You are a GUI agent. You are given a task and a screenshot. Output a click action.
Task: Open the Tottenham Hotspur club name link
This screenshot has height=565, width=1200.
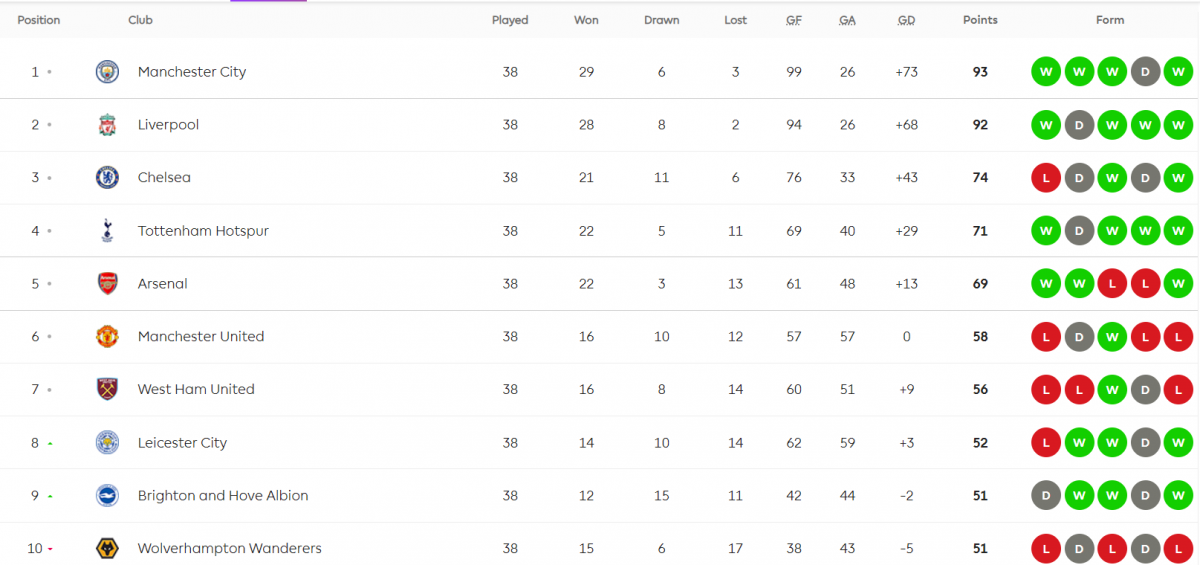point(203,231)
